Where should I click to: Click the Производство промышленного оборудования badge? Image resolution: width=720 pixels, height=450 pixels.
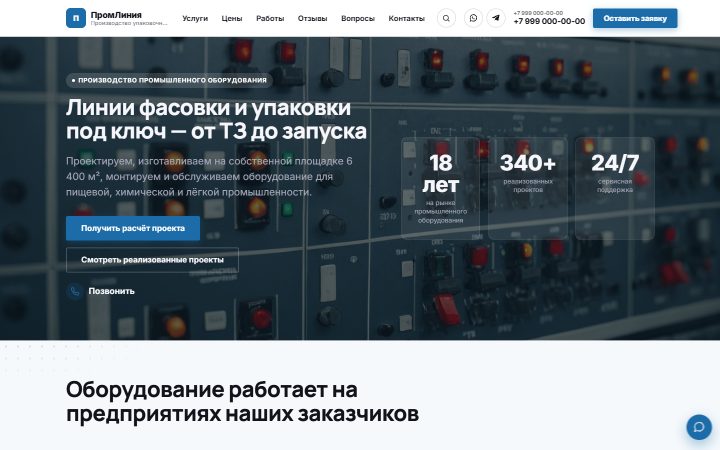click(x=169, y=80)
